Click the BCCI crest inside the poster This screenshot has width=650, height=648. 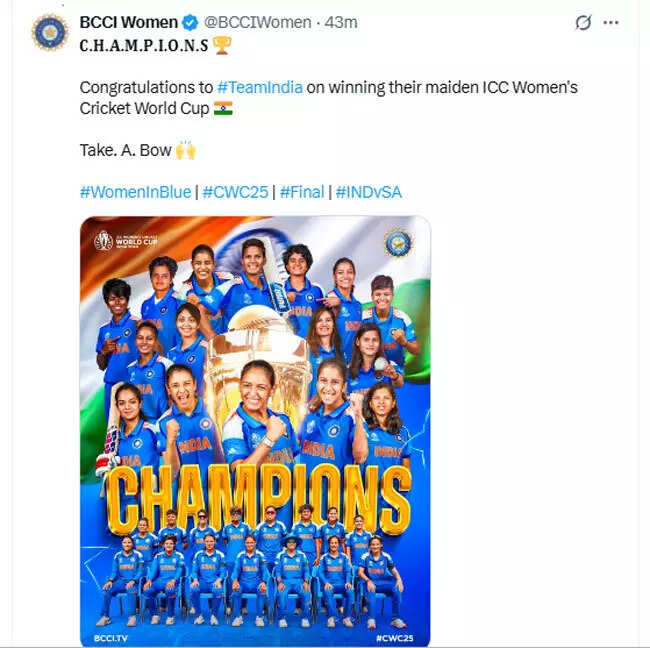click(397, 243)
